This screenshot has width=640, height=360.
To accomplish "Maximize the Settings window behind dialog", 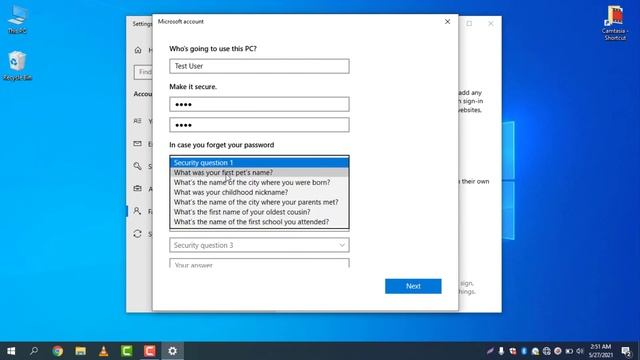I will (469, 24).
